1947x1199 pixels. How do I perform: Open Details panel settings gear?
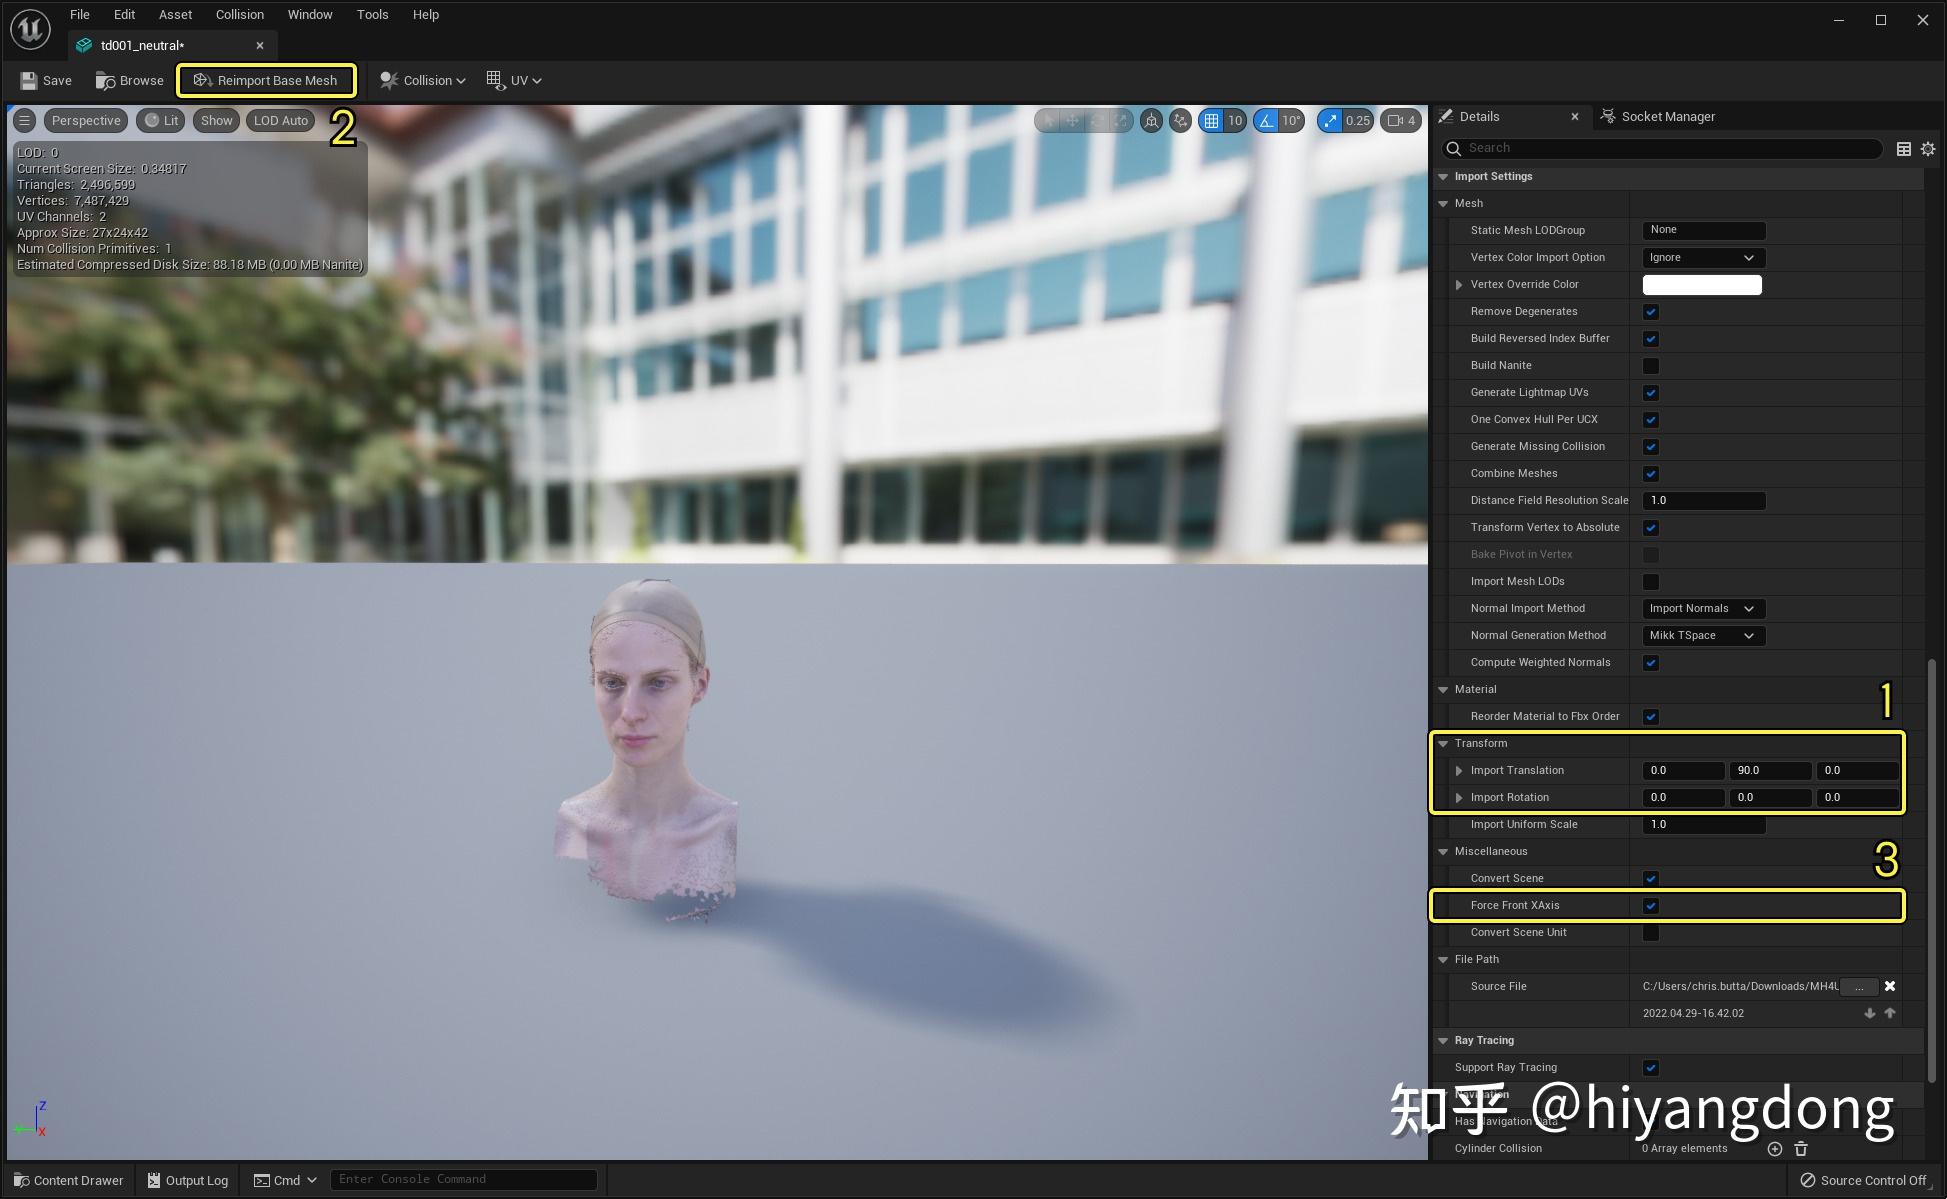pyautogui.click(x=1928, y=149)
